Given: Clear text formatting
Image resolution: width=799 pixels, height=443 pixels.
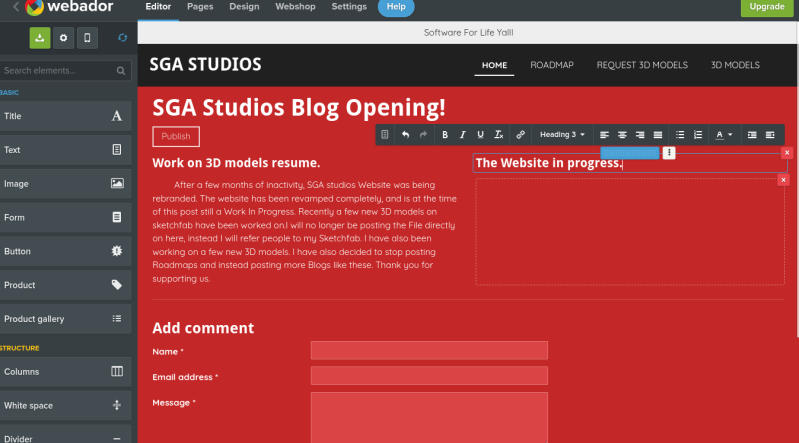Looking at the screenshot, I should coord(498,135).
